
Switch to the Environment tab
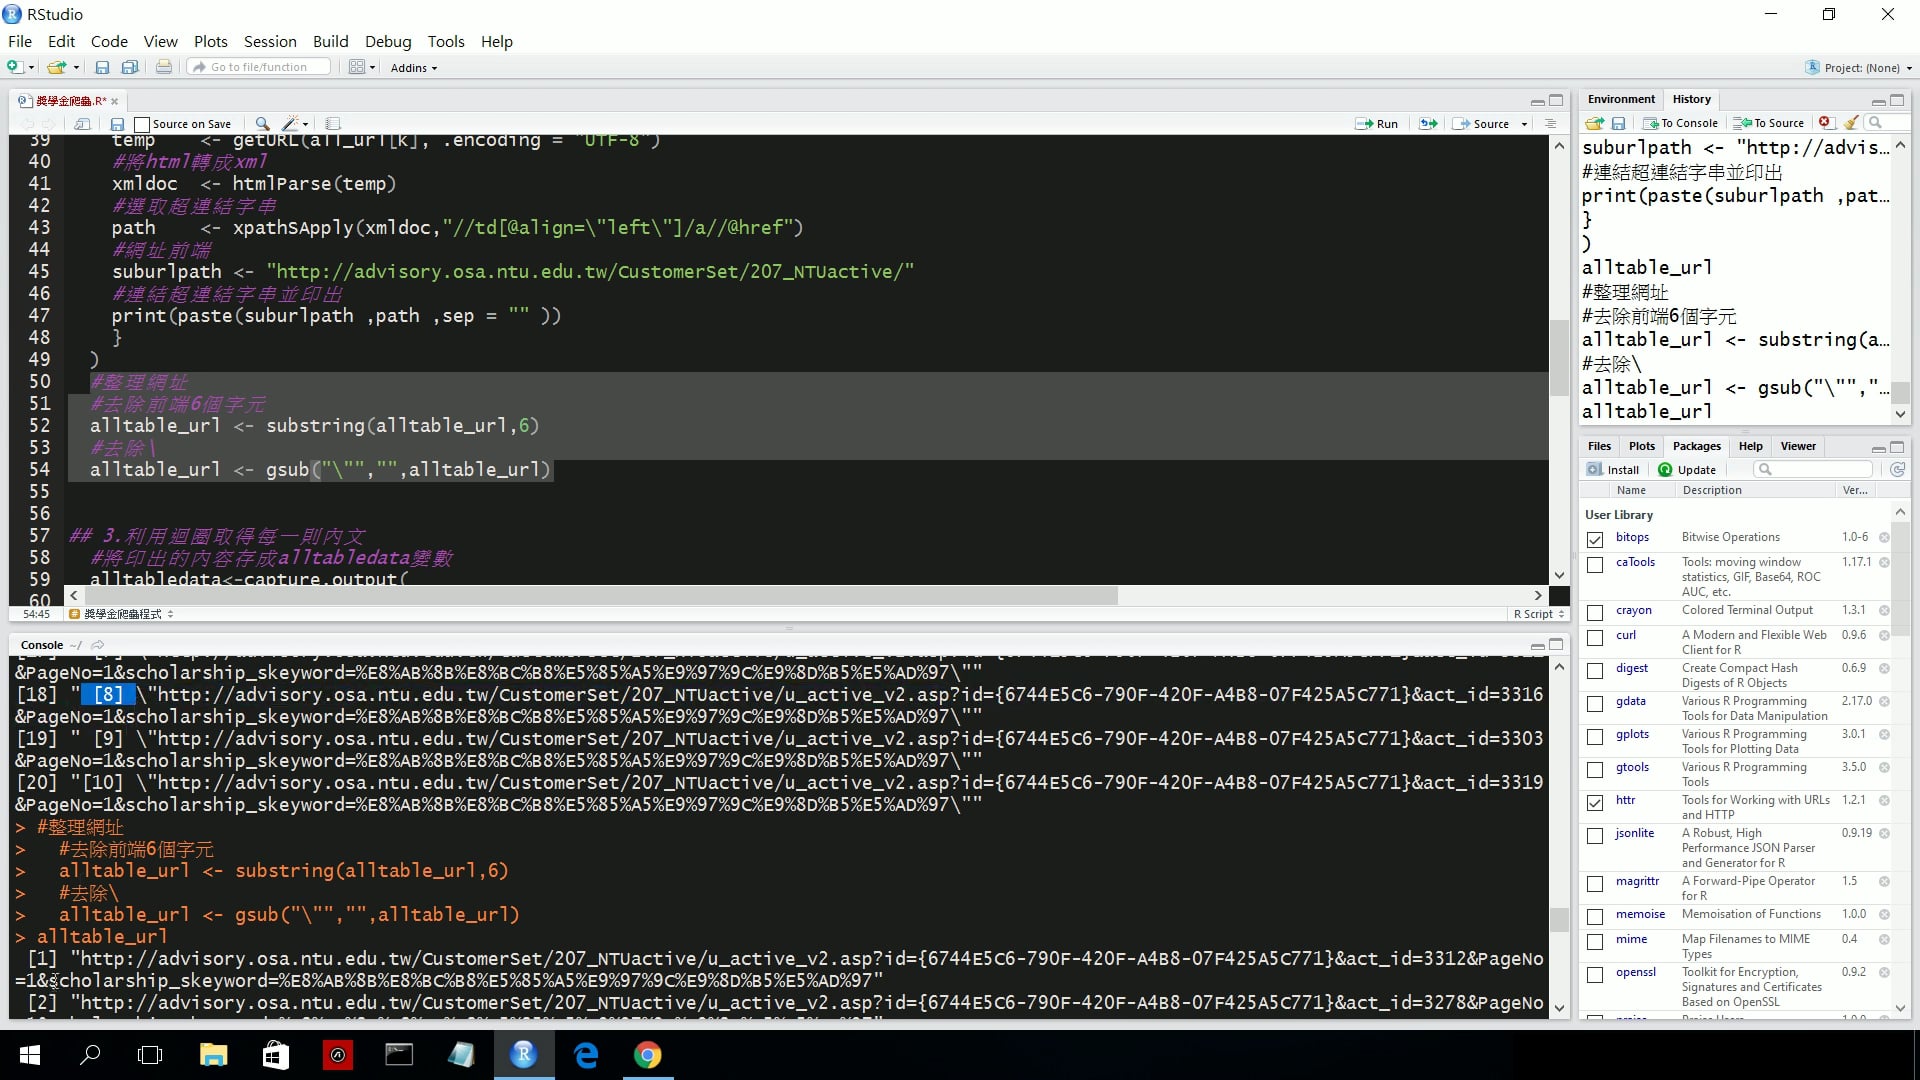click(1620, 99)
